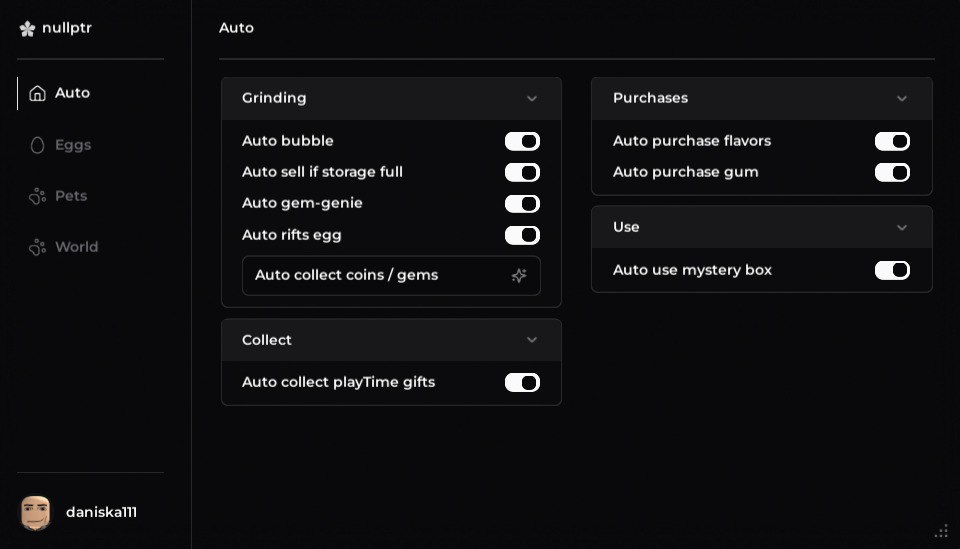Turn off Auto sell if storage full
The image size is (960, 549).
pyautogui.click(x=522, y=172)
